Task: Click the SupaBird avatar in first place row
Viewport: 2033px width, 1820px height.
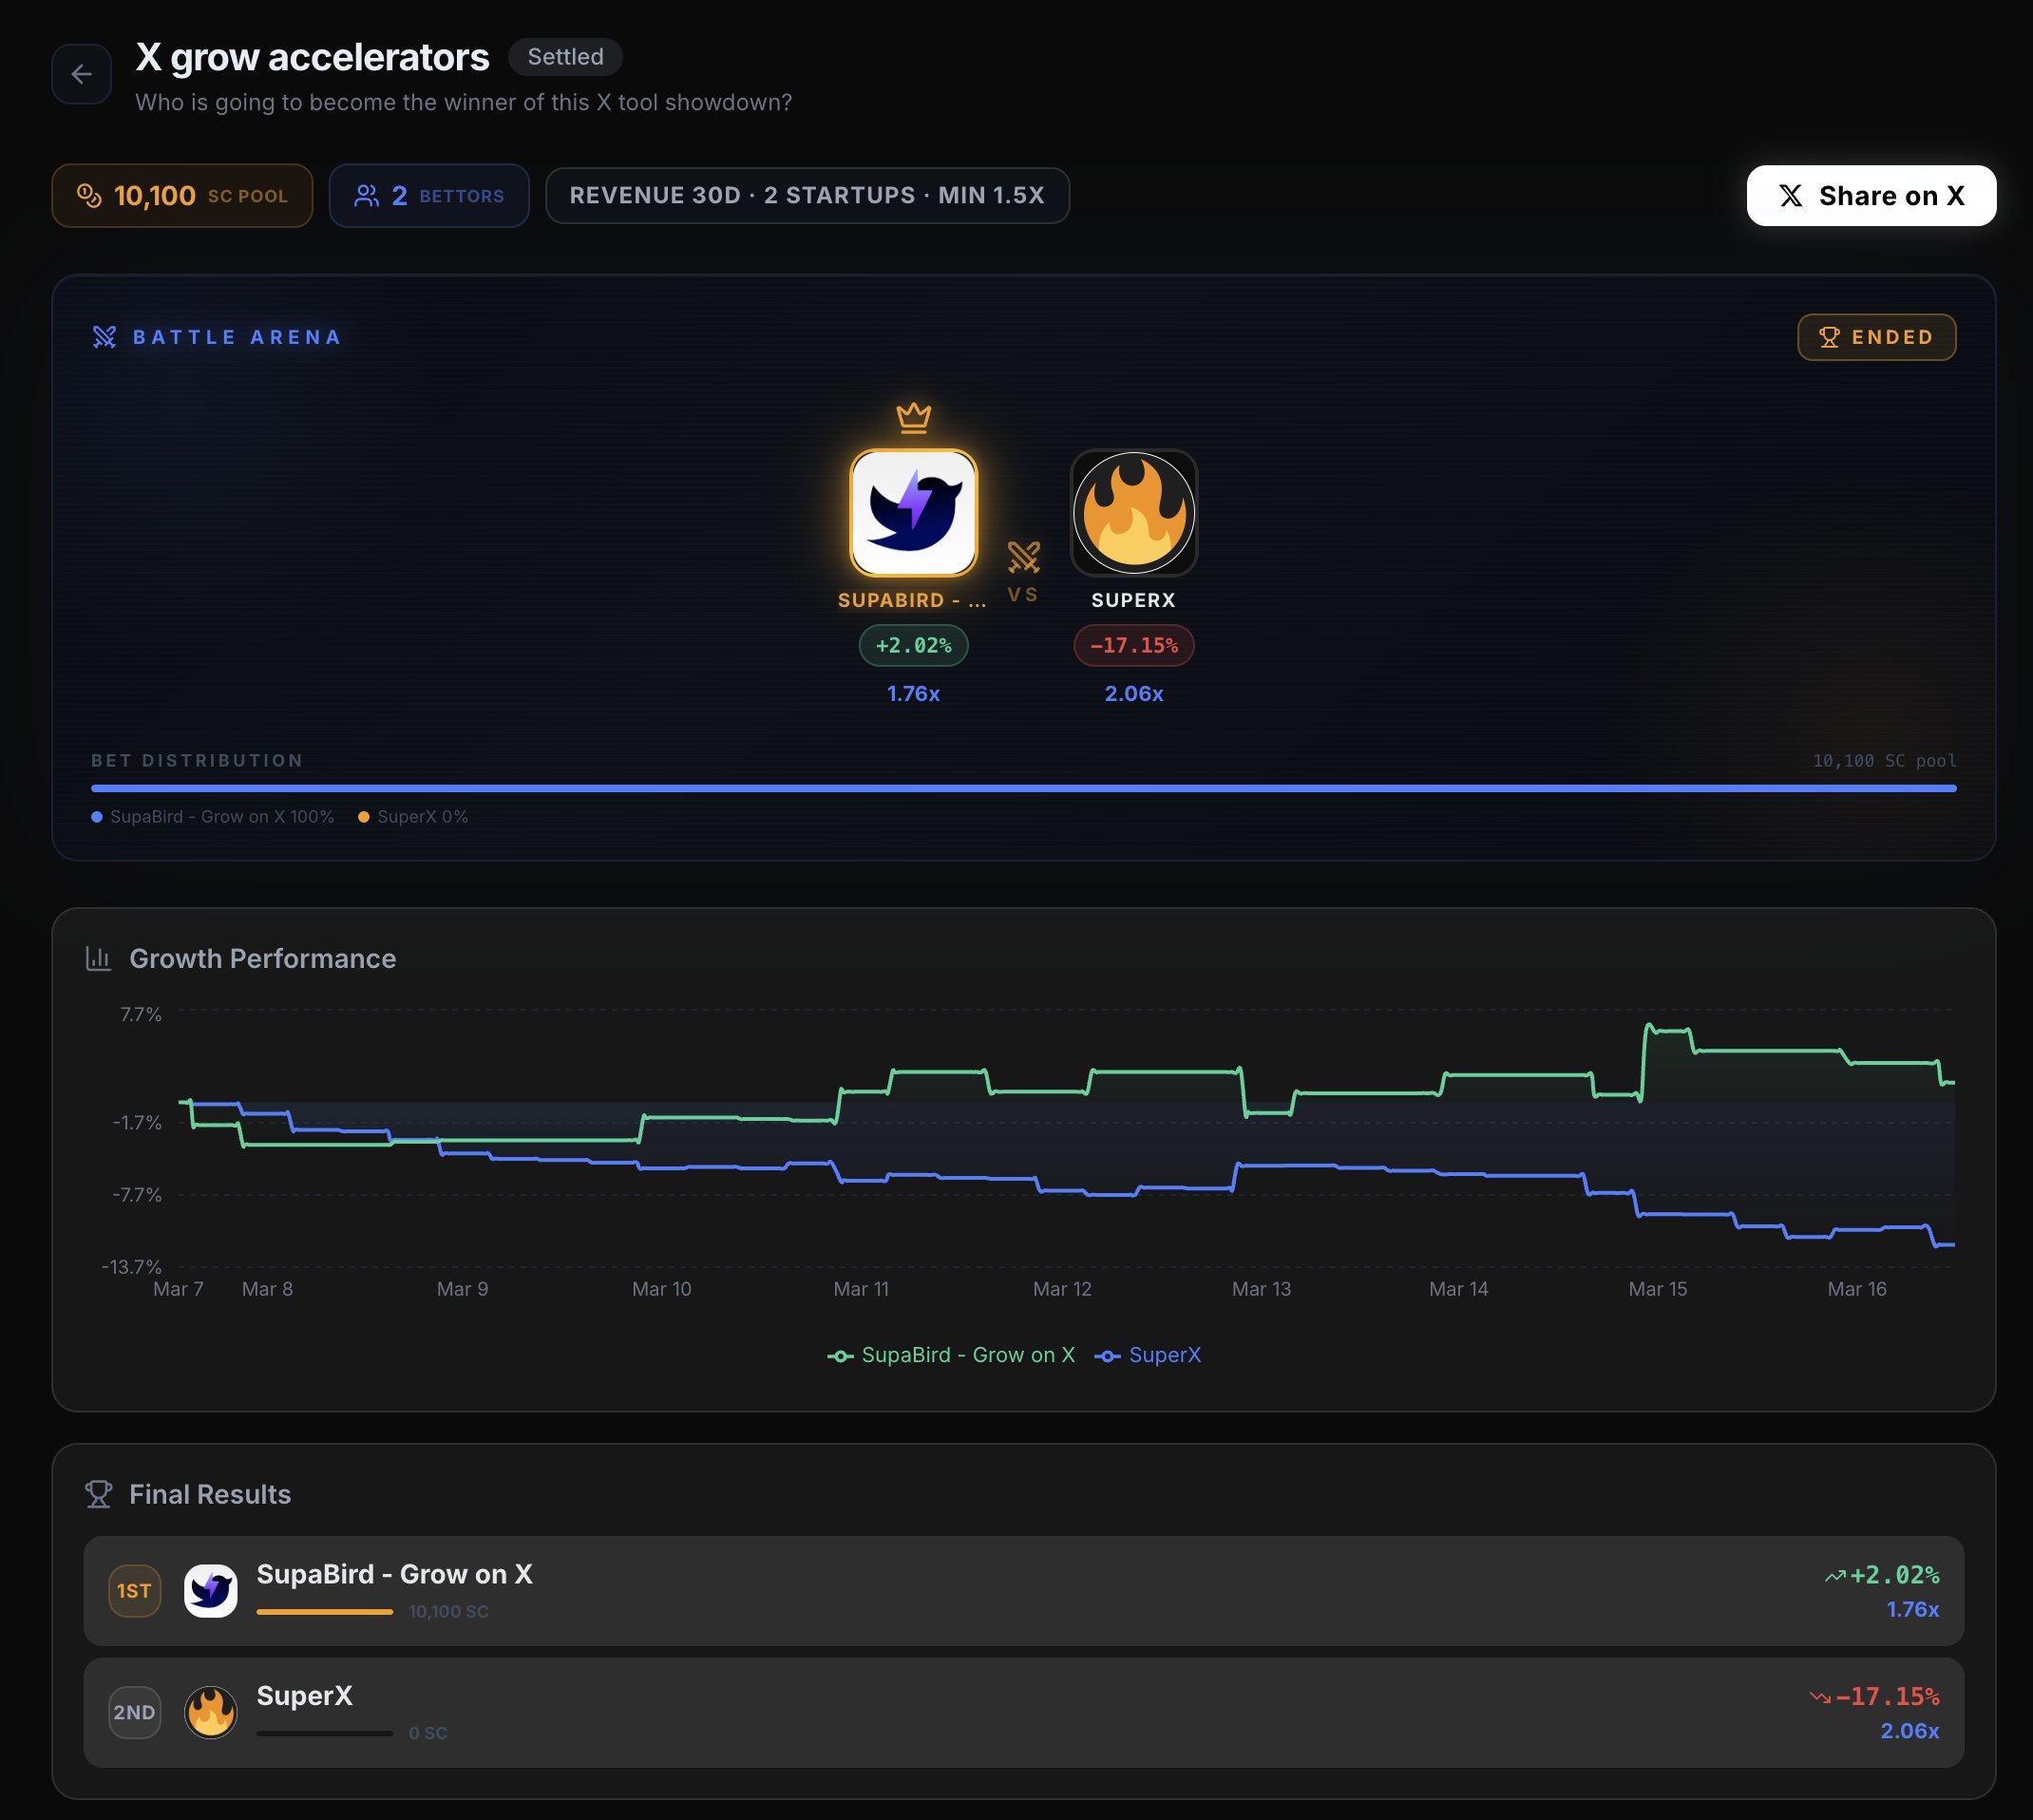Action: point(210,1590)
